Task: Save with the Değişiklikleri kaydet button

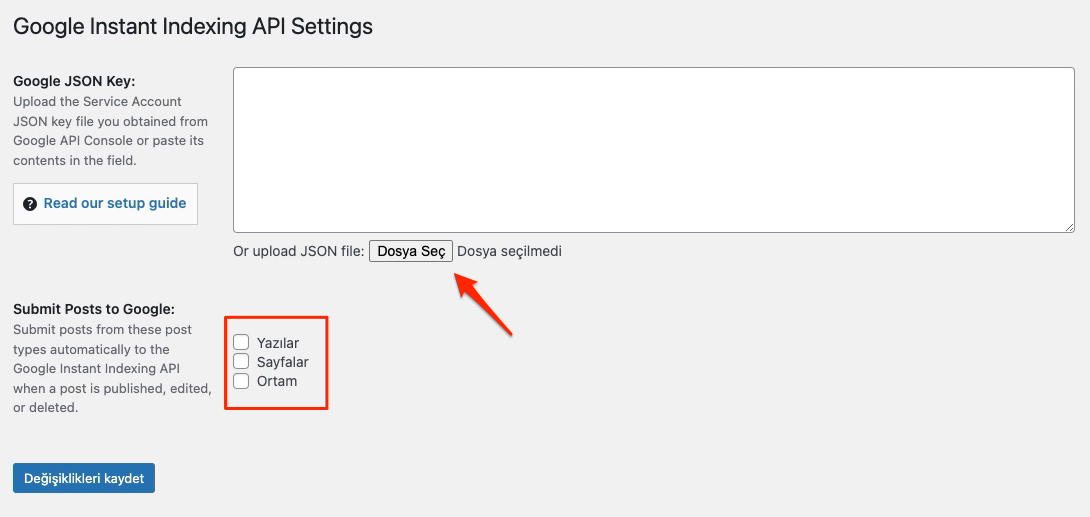Action: coord(84,478)
